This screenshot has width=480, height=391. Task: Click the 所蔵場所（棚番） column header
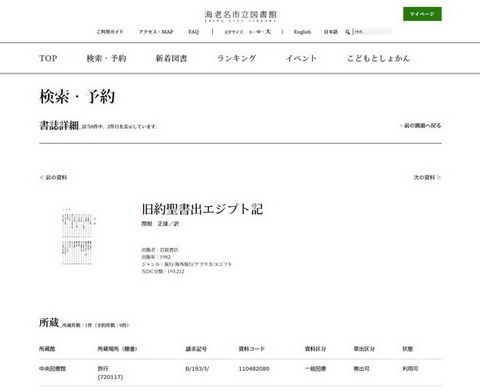[117, 349]
